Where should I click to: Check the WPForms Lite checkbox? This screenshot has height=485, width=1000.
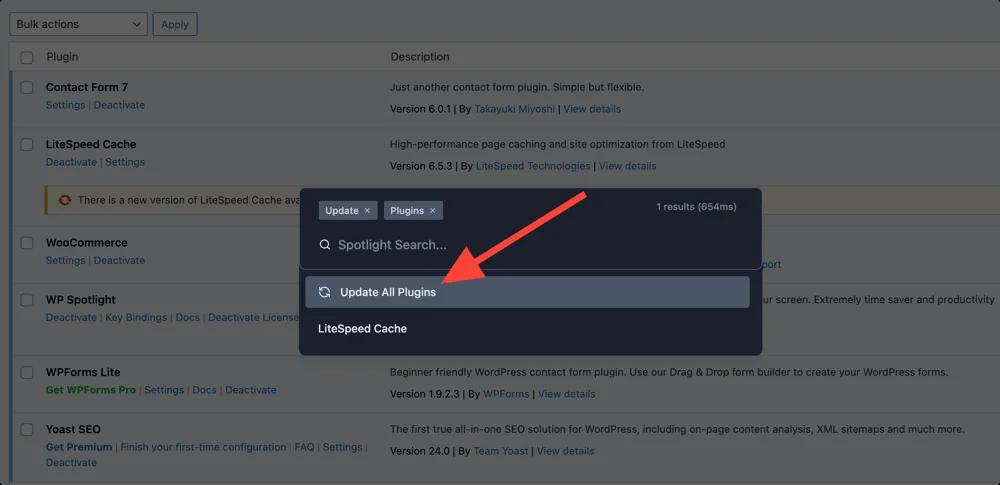click(x=27, y=373)
